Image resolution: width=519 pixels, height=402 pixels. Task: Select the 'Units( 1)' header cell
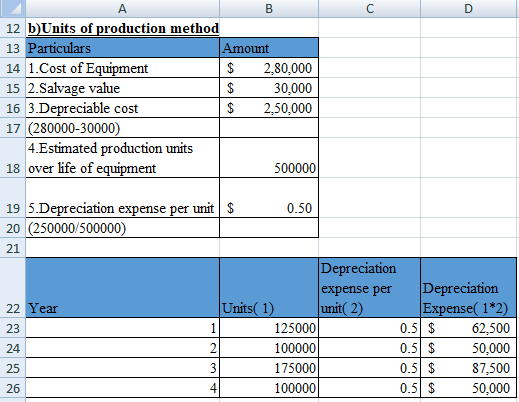coord(269,288)
